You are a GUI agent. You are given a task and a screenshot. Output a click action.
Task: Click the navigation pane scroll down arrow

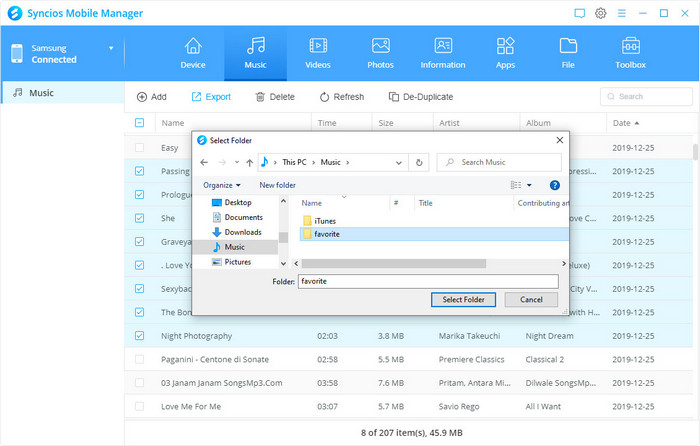[283, 263]
